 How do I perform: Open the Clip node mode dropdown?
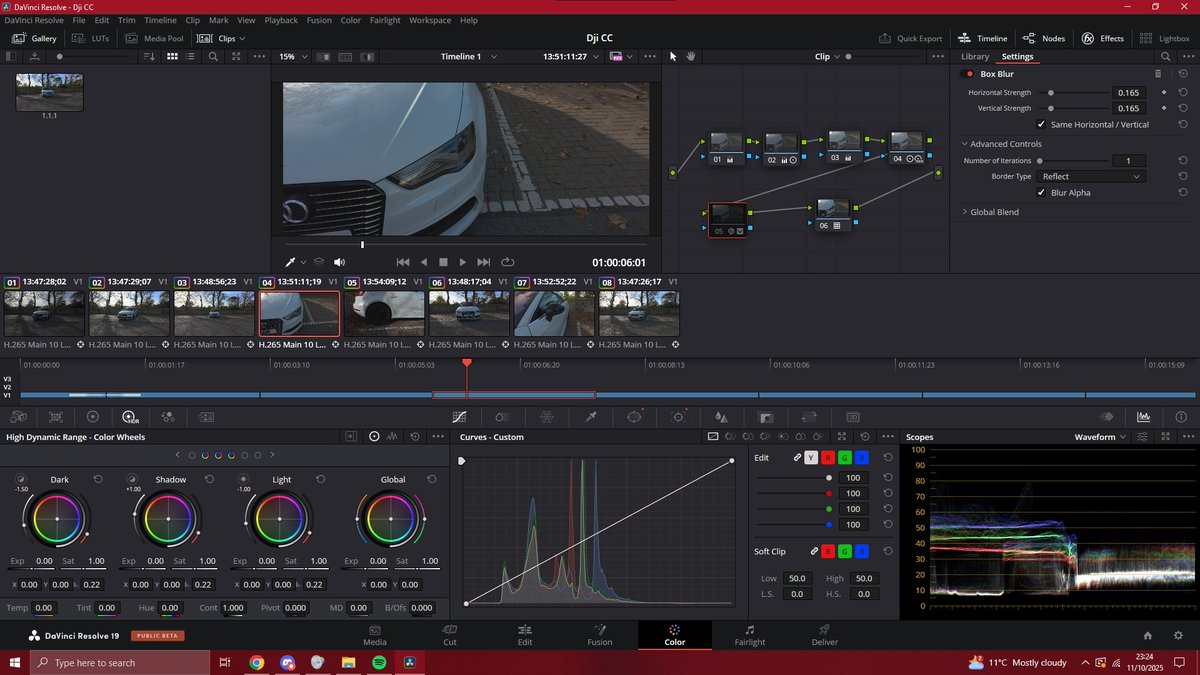tap(838, 57)
